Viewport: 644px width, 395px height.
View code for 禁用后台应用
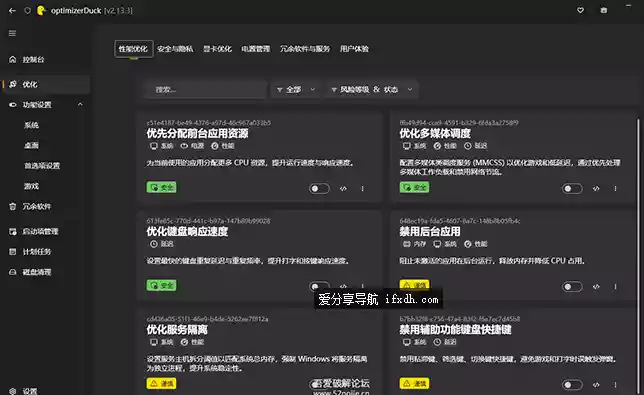[x=596, y=287]
